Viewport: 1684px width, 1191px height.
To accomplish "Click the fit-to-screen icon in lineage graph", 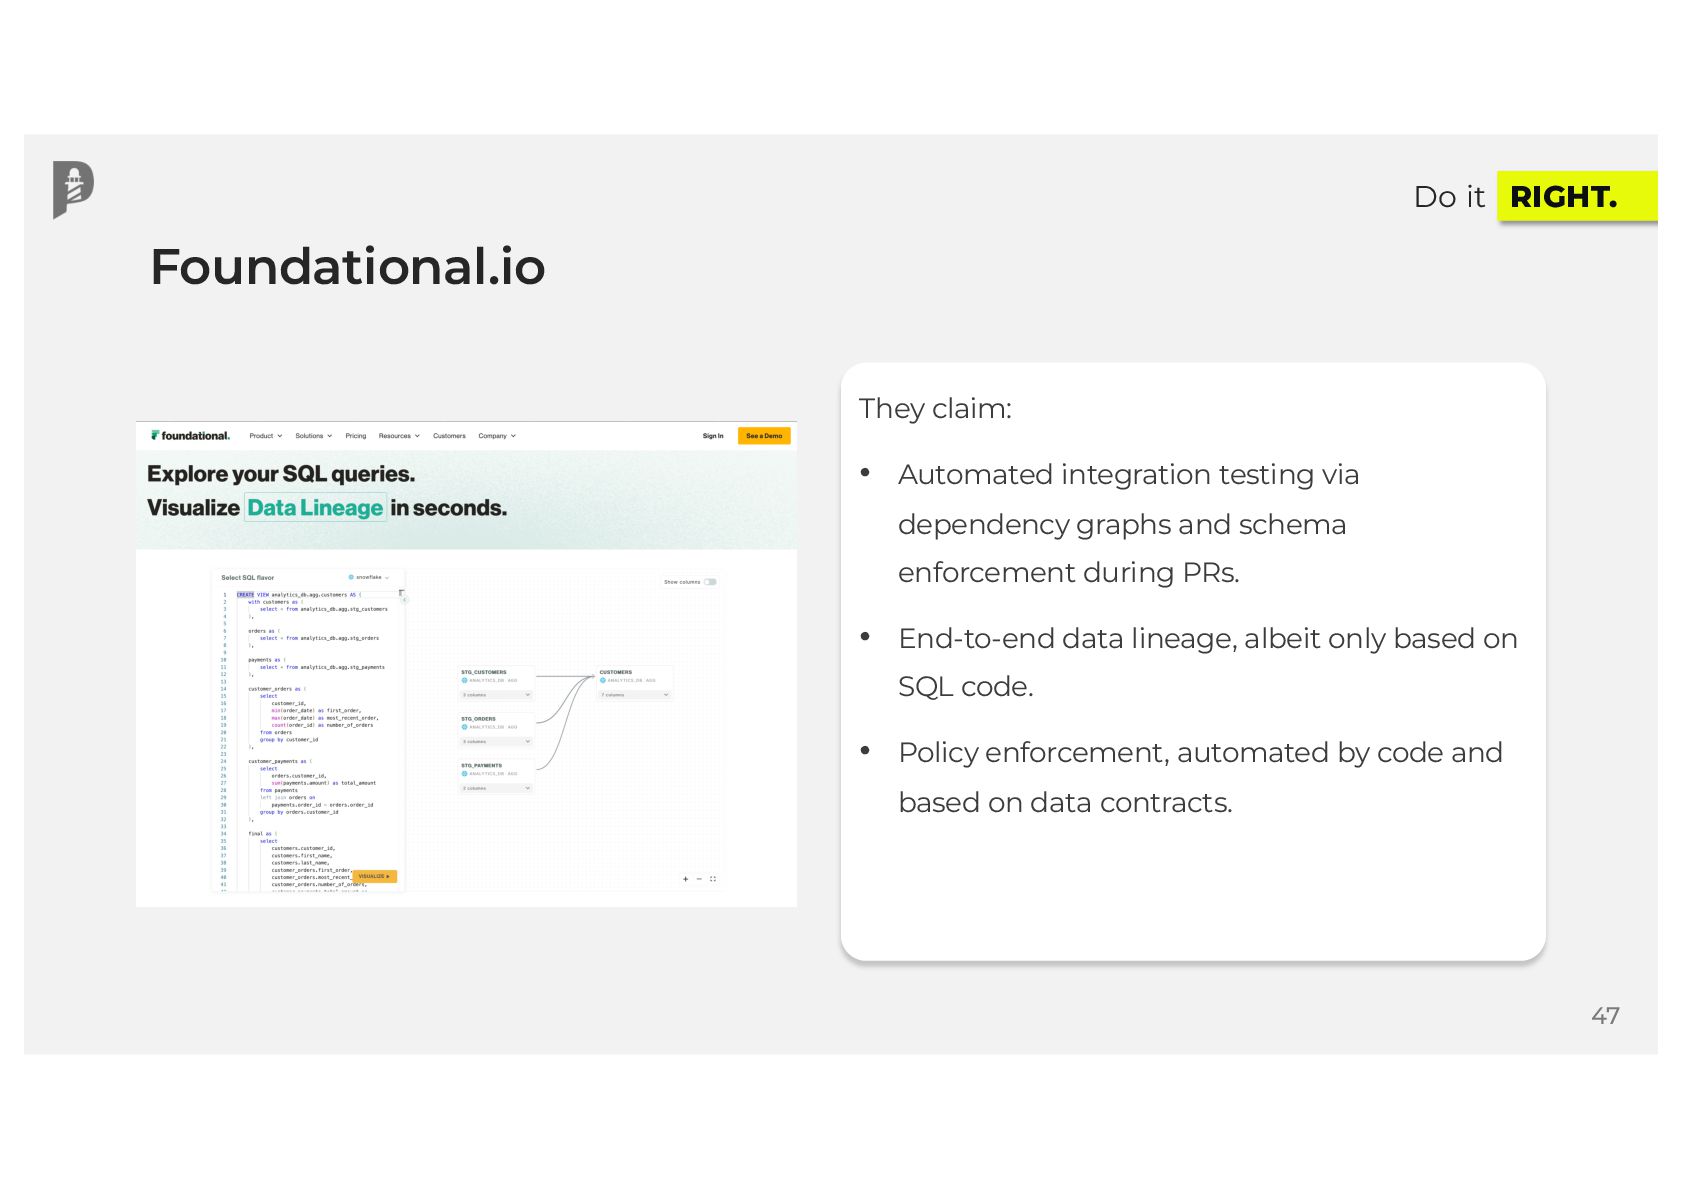I will (713, 879).
